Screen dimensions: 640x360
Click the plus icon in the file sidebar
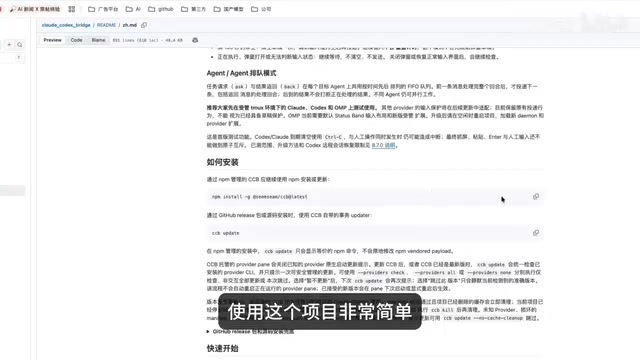[9, 44]
